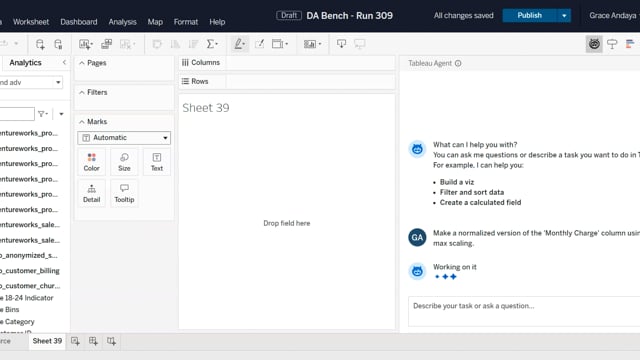The width and height of the screenshot is (640, 360).
Task: Click the Sort Descending toolbar icon
Action: pos(193,44)
